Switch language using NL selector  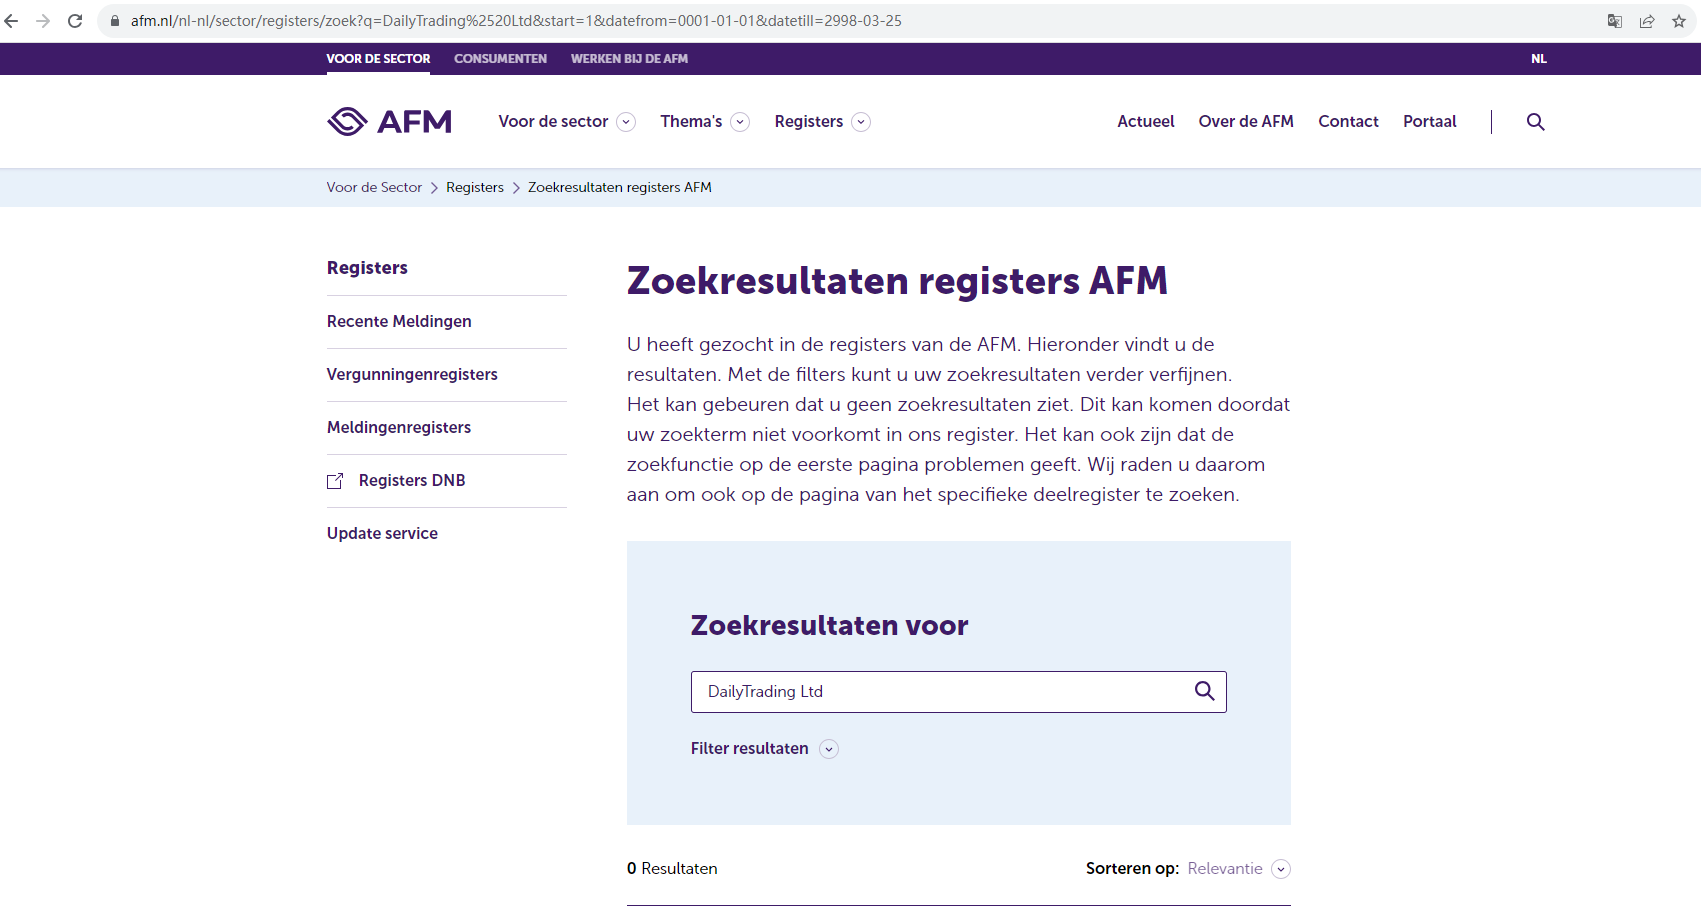tap(1538, 59)
